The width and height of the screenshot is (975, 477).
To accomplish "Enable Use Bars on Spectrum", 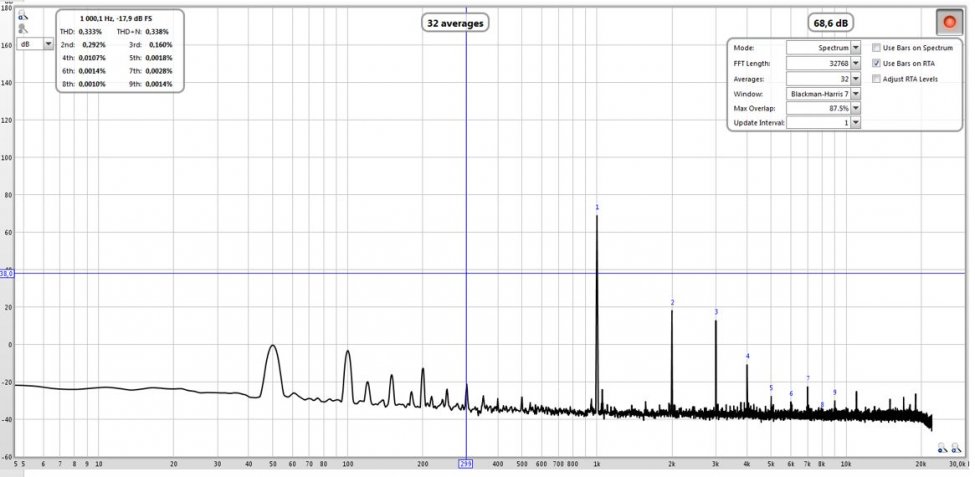I will click(876, 48).
